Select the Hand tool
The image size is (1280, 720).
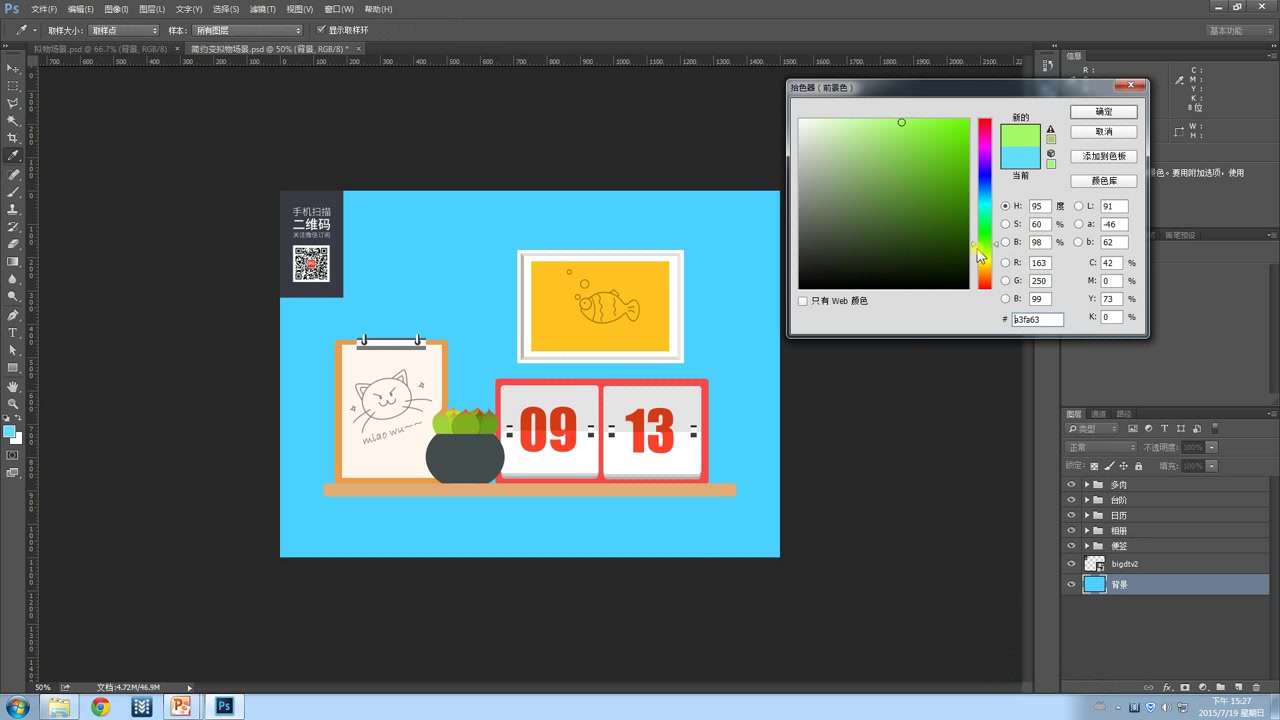click(13, 386)
